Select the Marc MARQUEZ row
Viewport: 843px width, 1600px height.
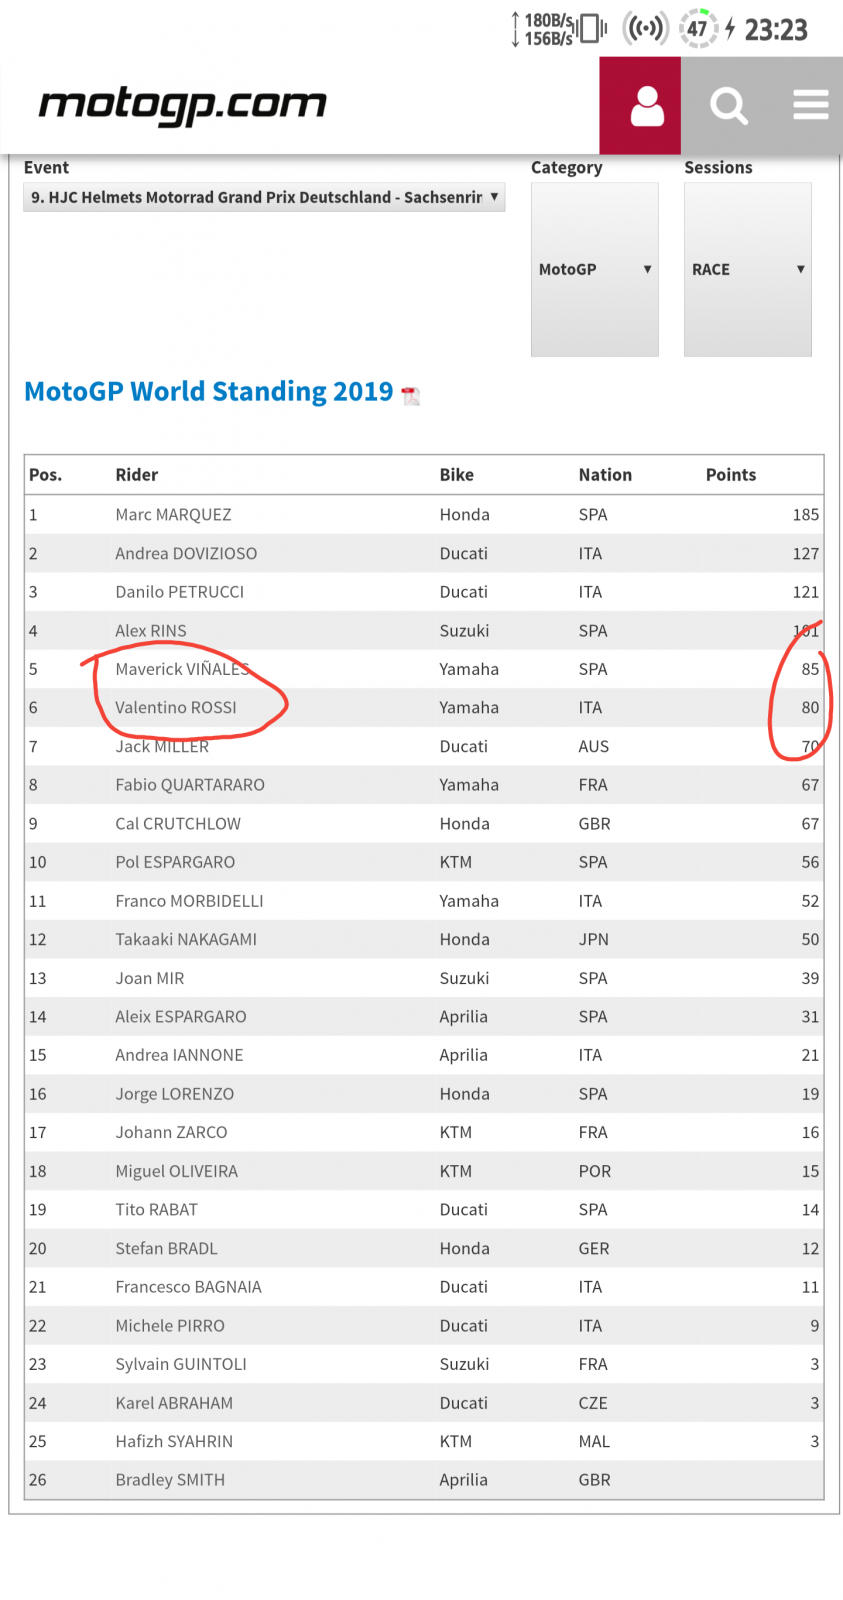tap(424, 514)
